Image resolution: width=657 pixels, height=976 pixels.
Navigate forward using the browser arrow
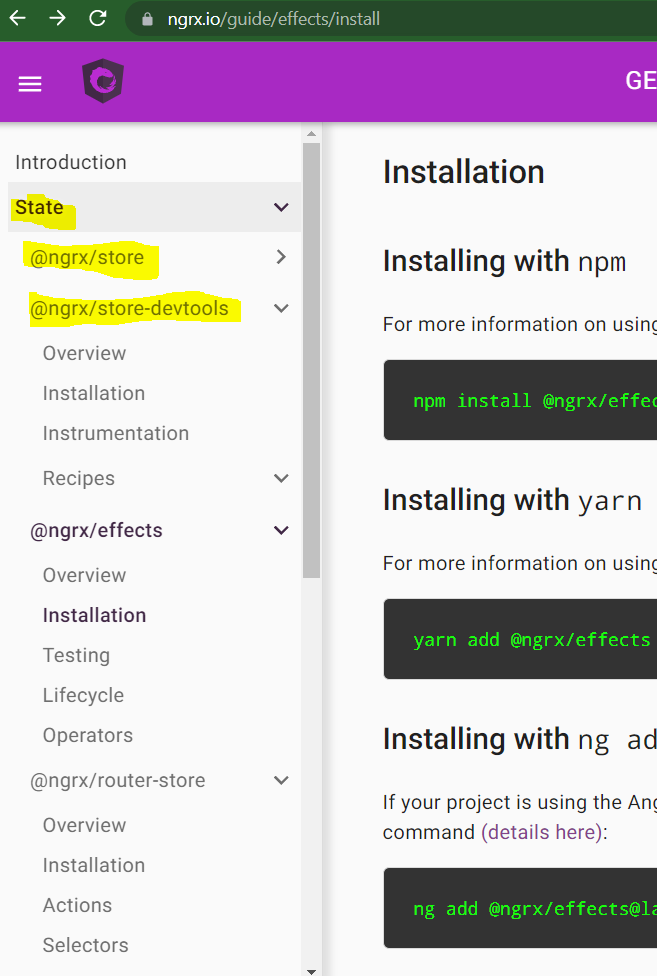(58, 18)
